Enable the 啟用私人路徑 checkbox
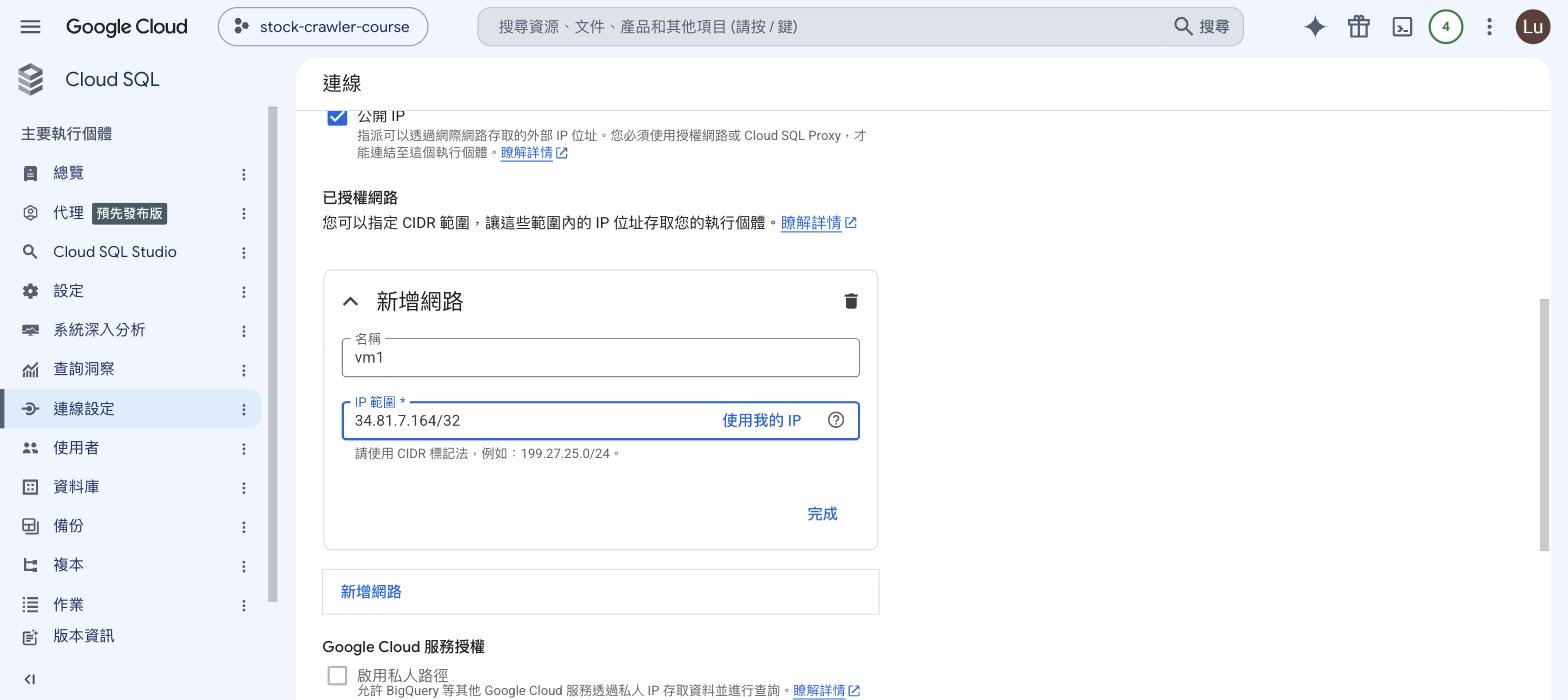 (337, 676)
